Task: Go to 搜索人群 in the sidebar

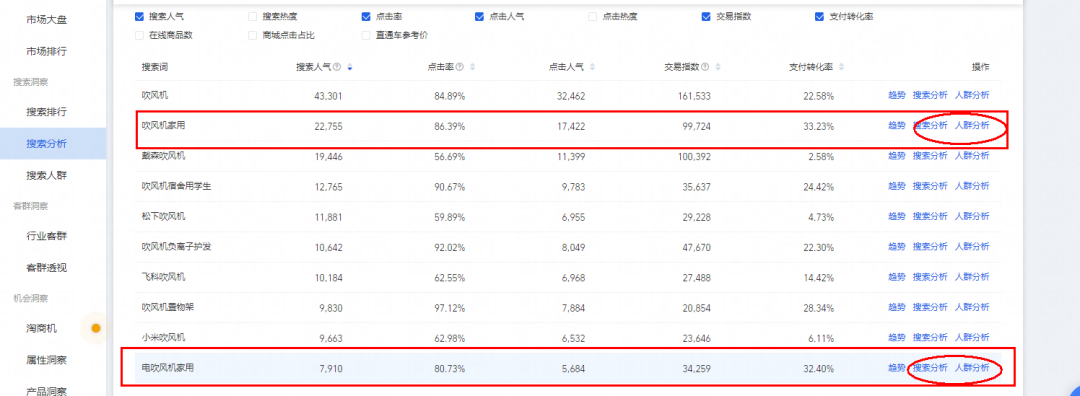Action: pyautogui.click(x=46, y=176)
